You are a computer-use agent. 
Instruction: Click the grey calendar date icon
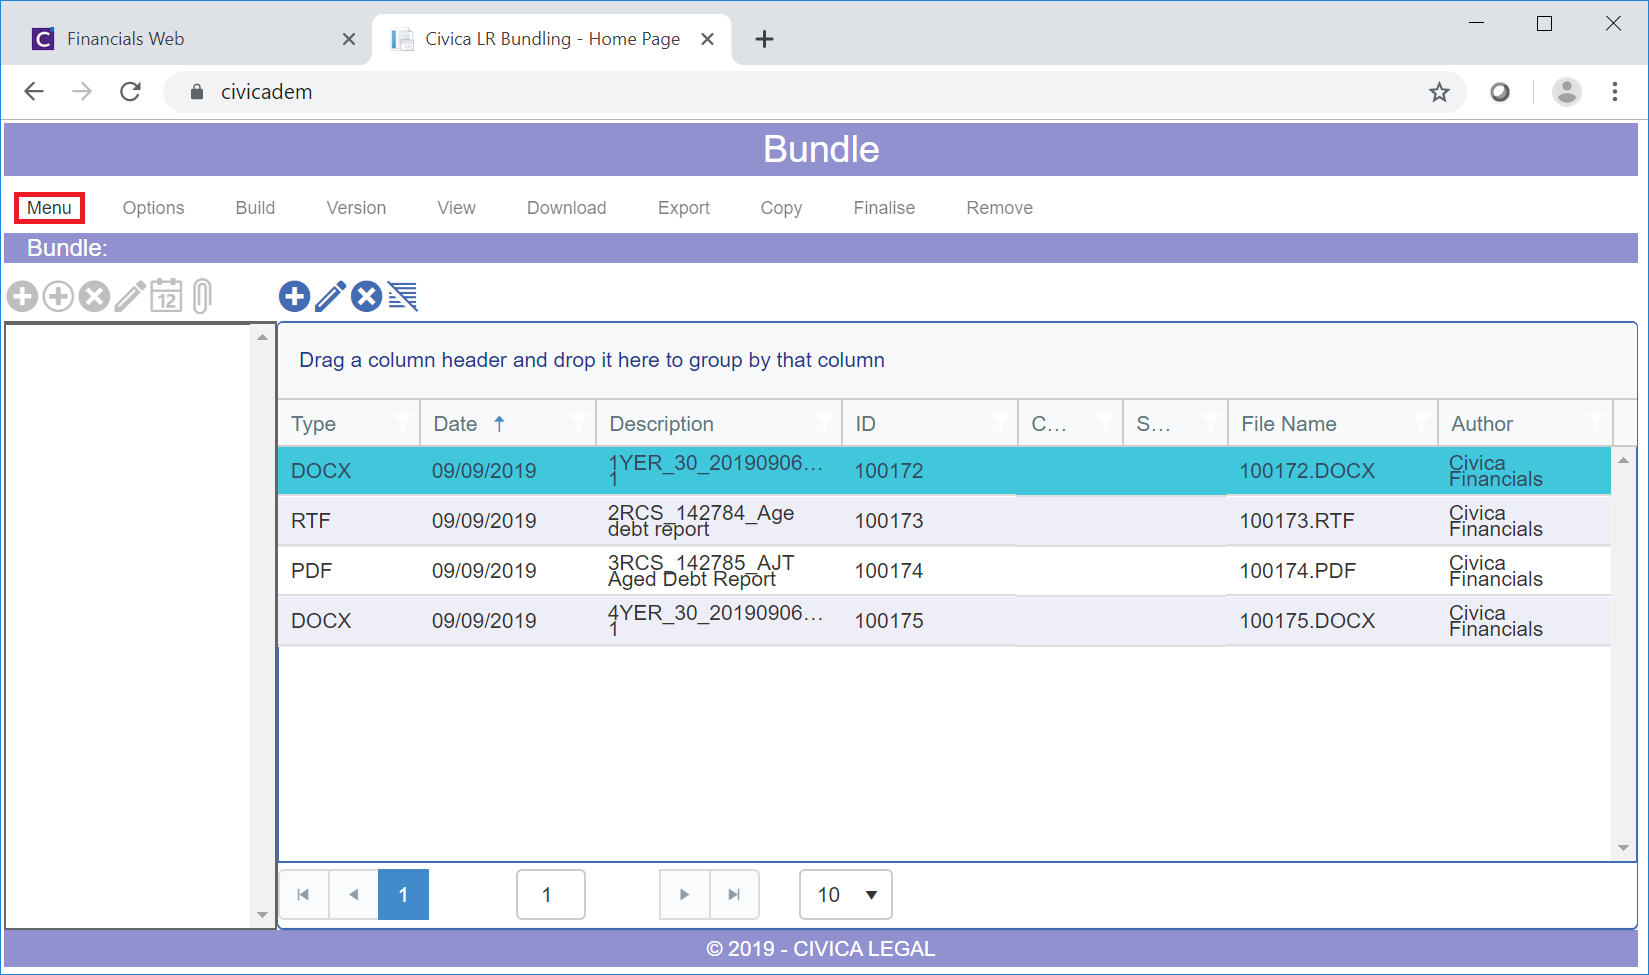[166, 296]
